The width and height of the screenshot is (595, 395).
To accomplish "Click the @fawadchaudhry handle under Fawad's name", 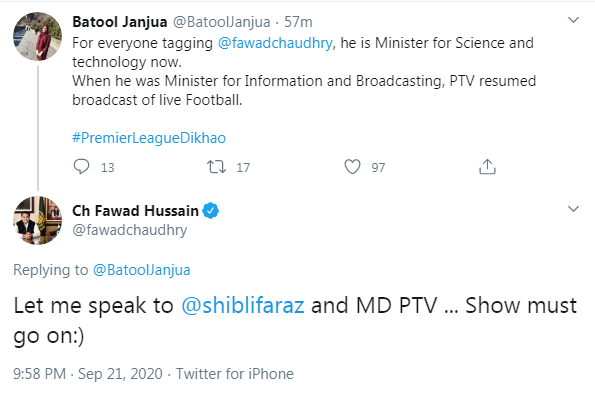I will pyautogui.click(x=130, y=230).
